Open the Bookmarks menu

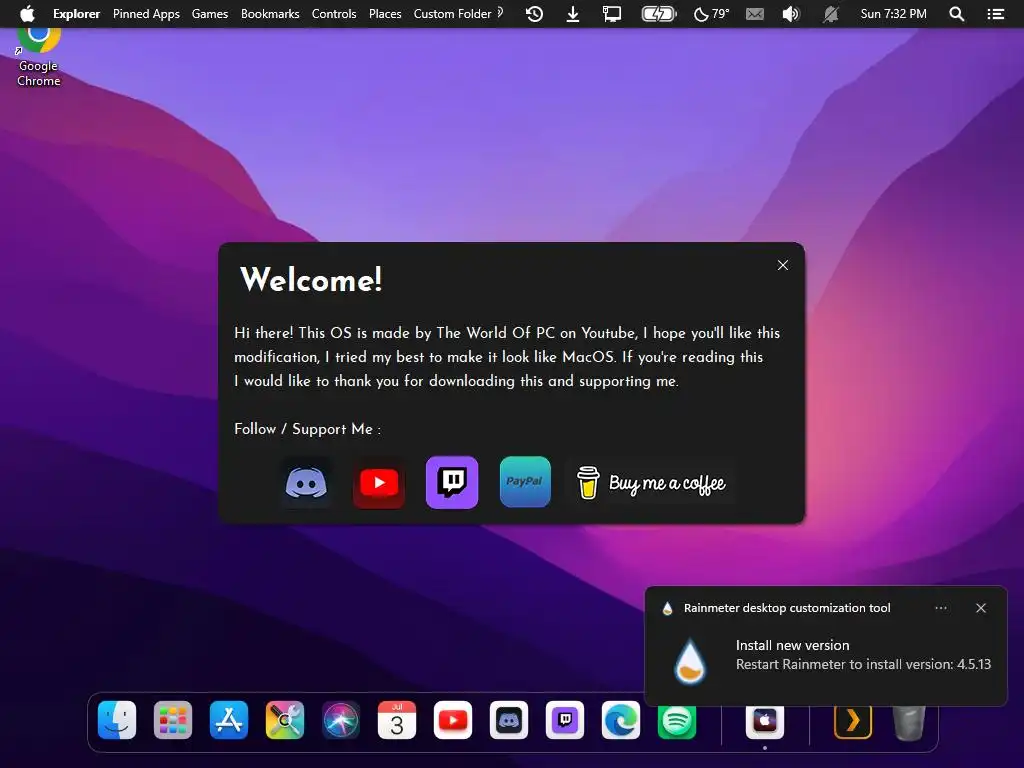pyautogui.click(x=270, y=14)
